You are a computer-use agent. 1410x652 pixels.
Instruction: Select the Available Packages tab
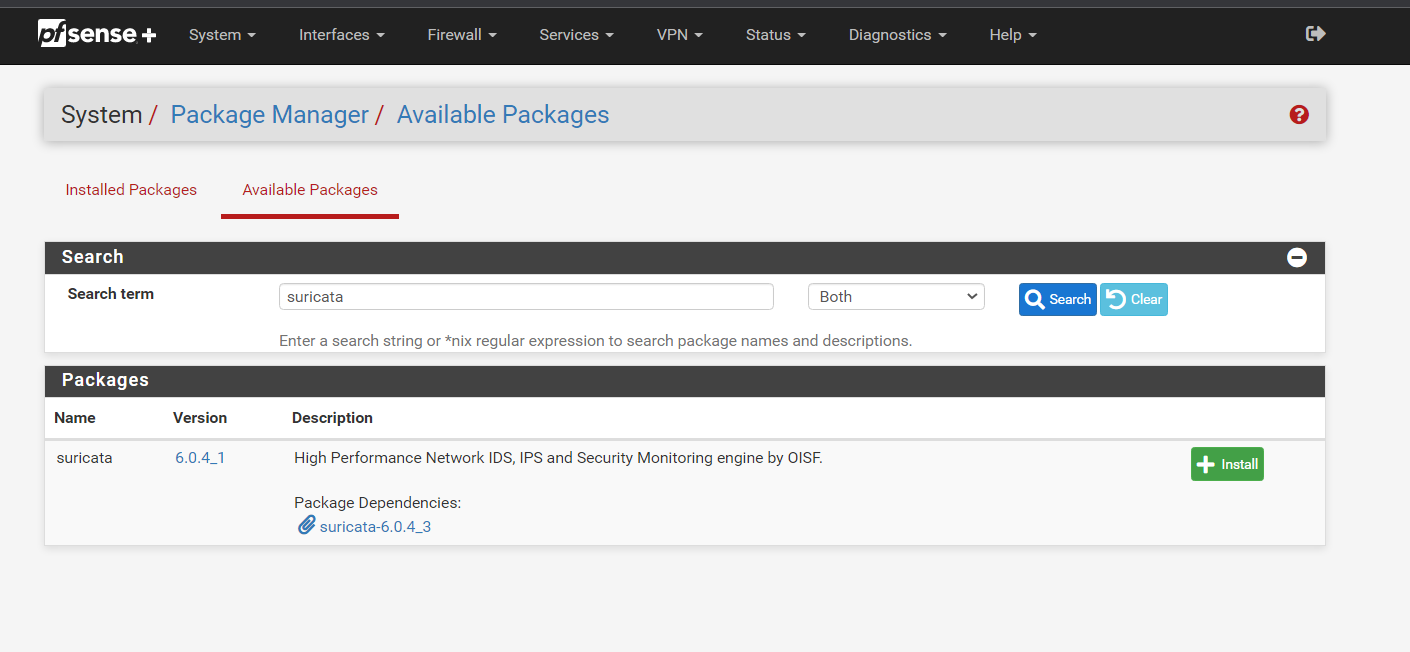(x=310, y=190)
